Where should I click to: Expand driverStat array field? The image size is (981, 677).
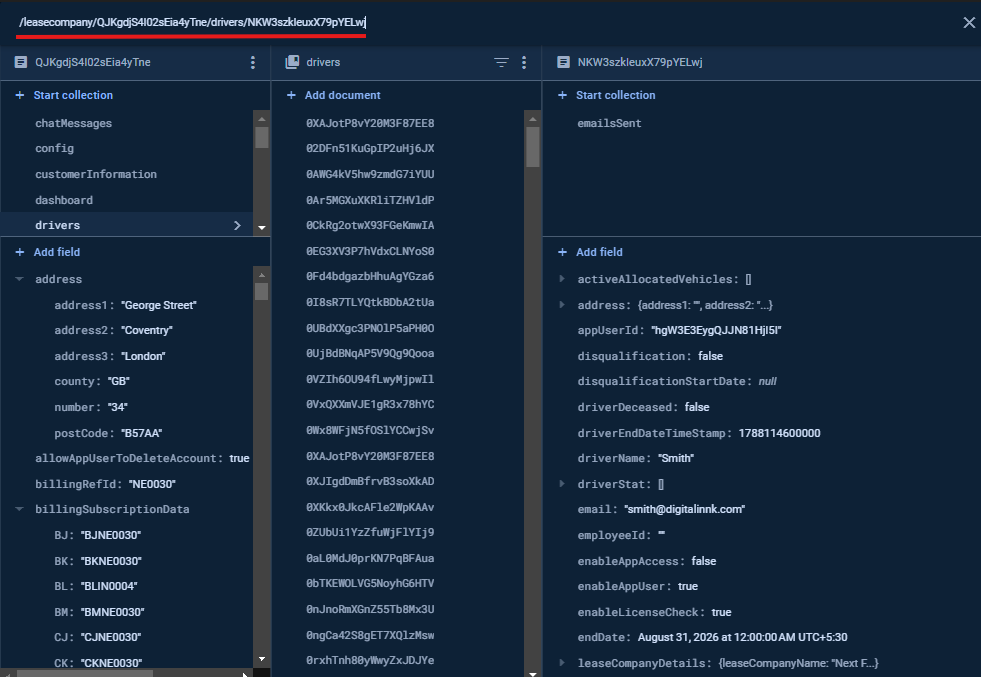[x=562, y=484]
